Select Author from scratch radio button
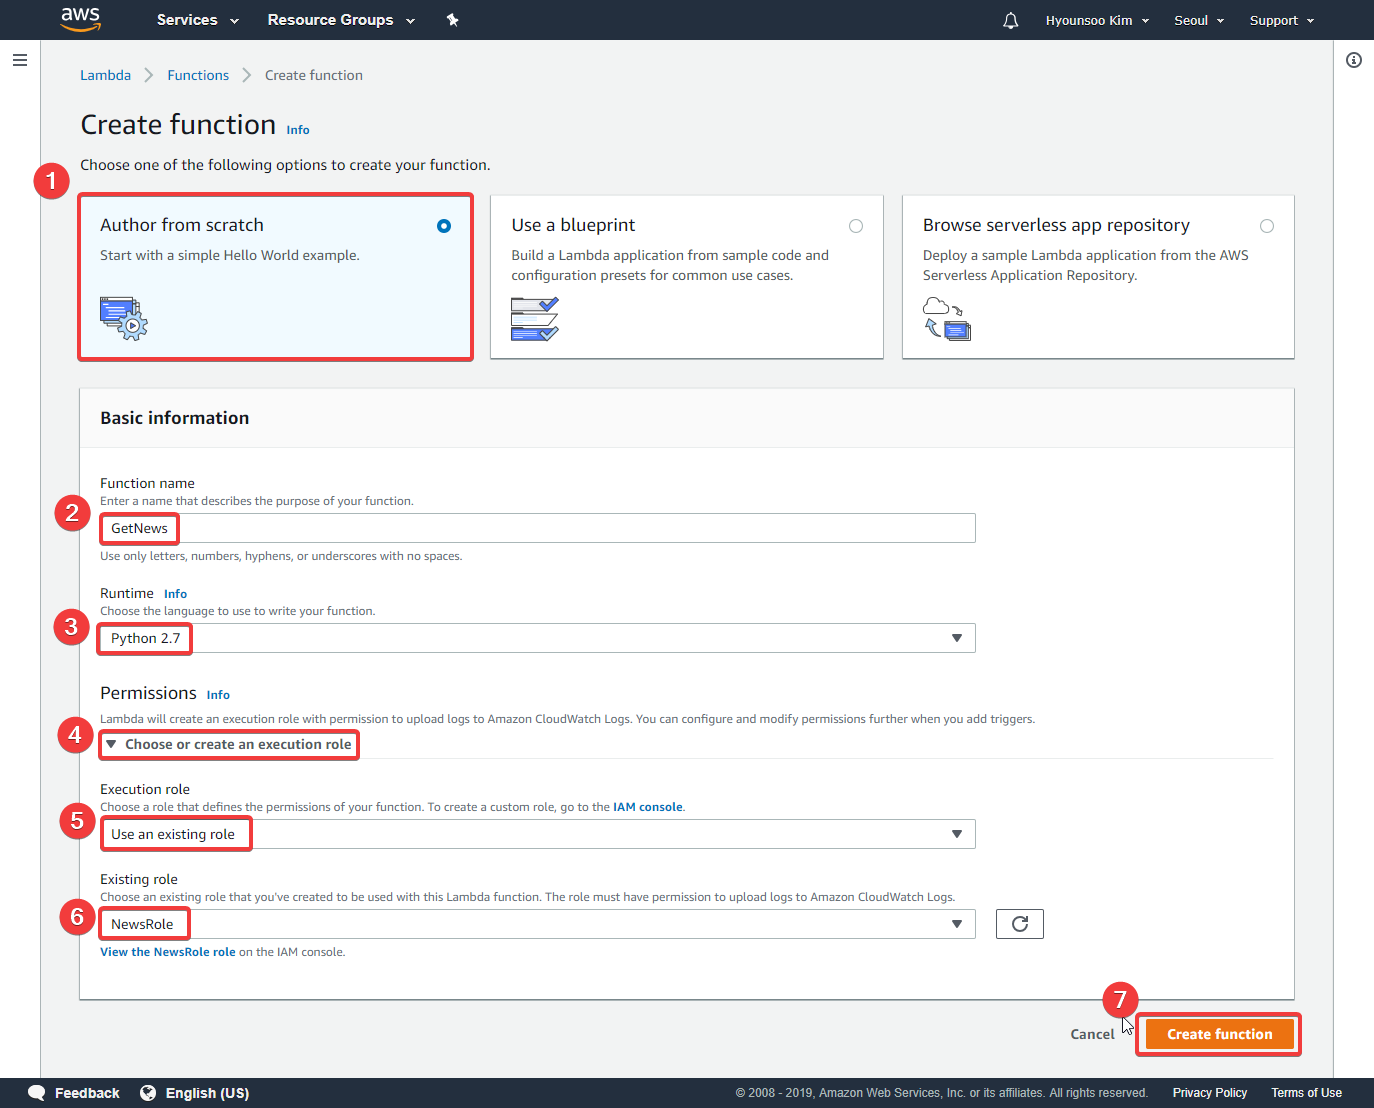 pos(444,226)
